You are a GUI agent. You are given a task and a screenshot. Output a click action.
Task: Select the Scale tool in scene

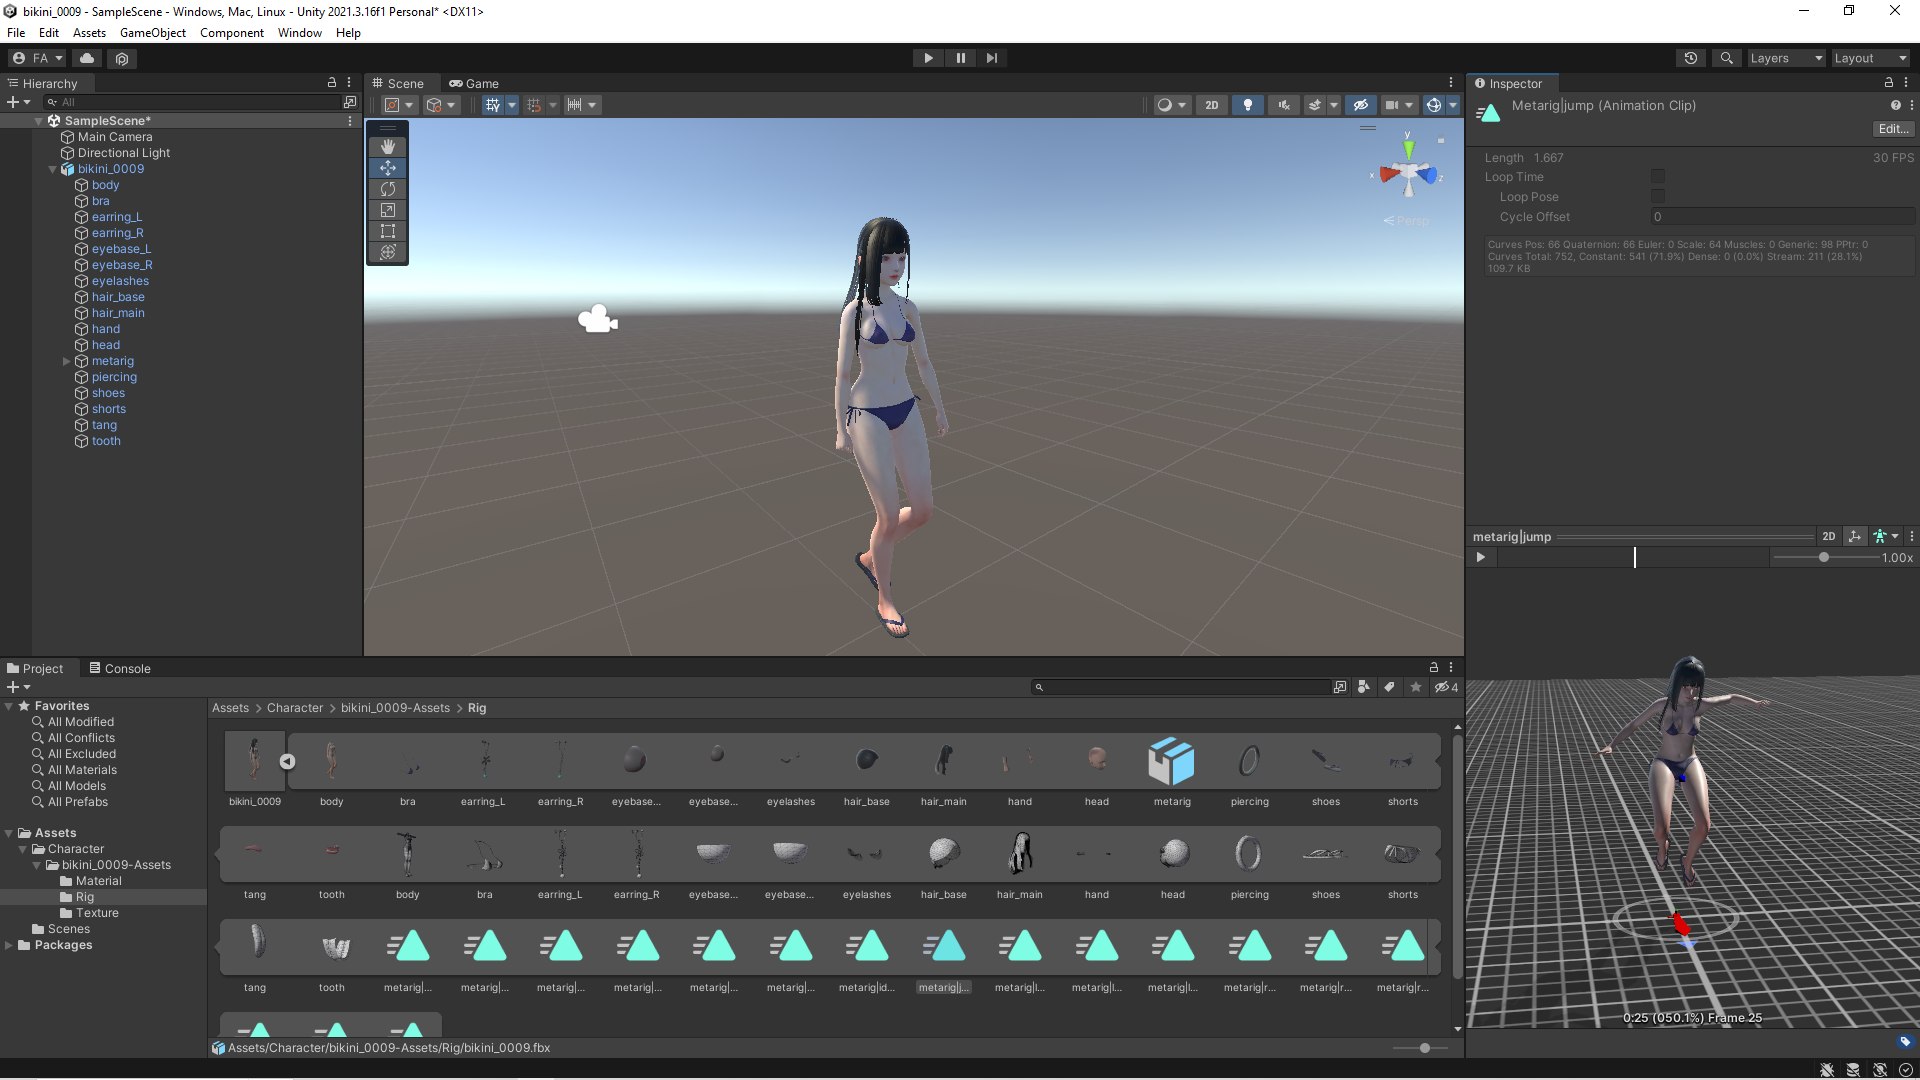coord(388,210)
